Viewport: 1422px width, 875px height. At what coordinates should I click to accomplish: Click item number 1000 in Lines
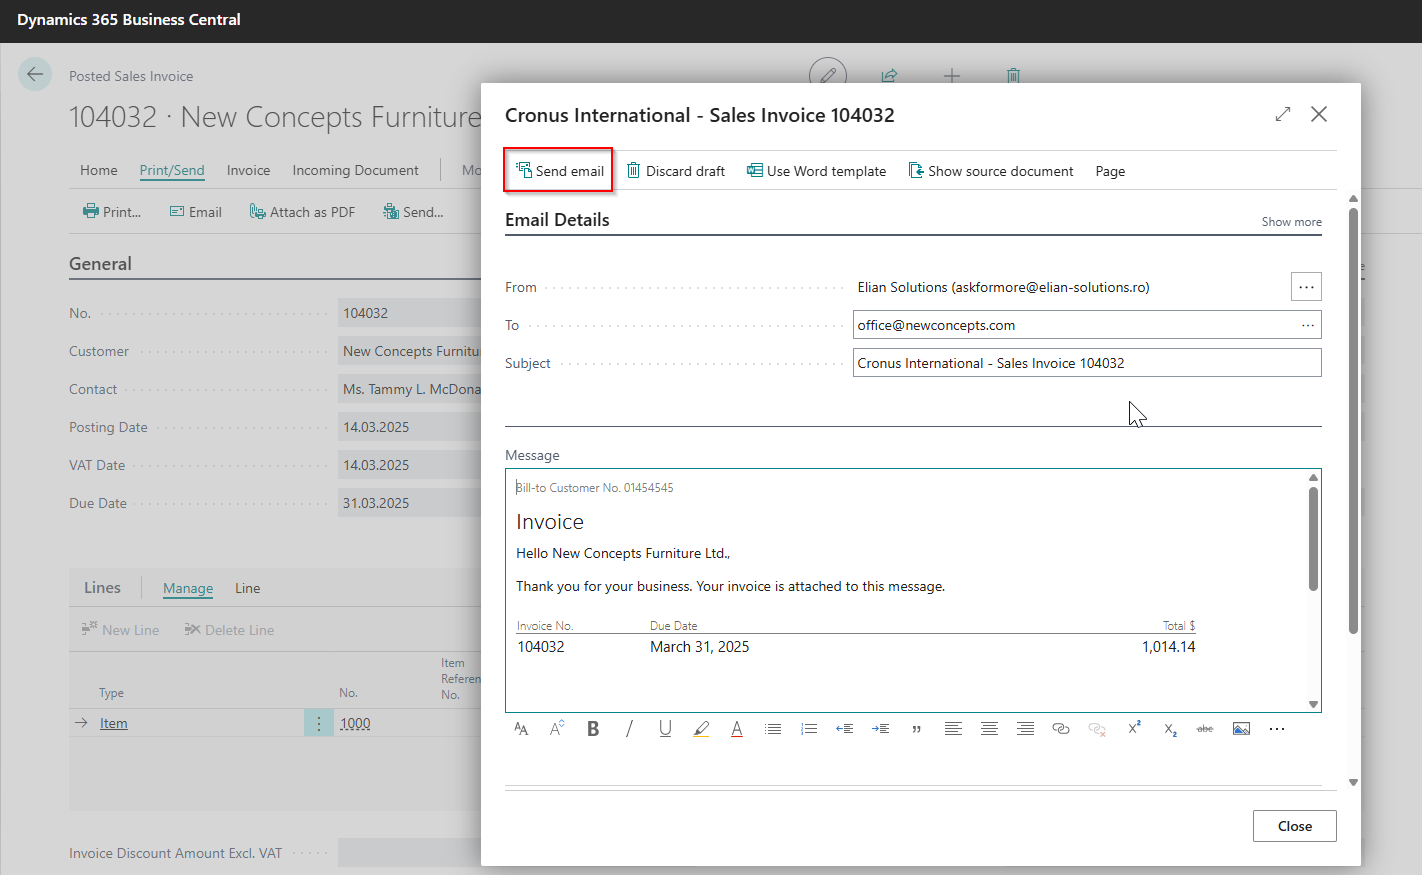coord(355,723)
